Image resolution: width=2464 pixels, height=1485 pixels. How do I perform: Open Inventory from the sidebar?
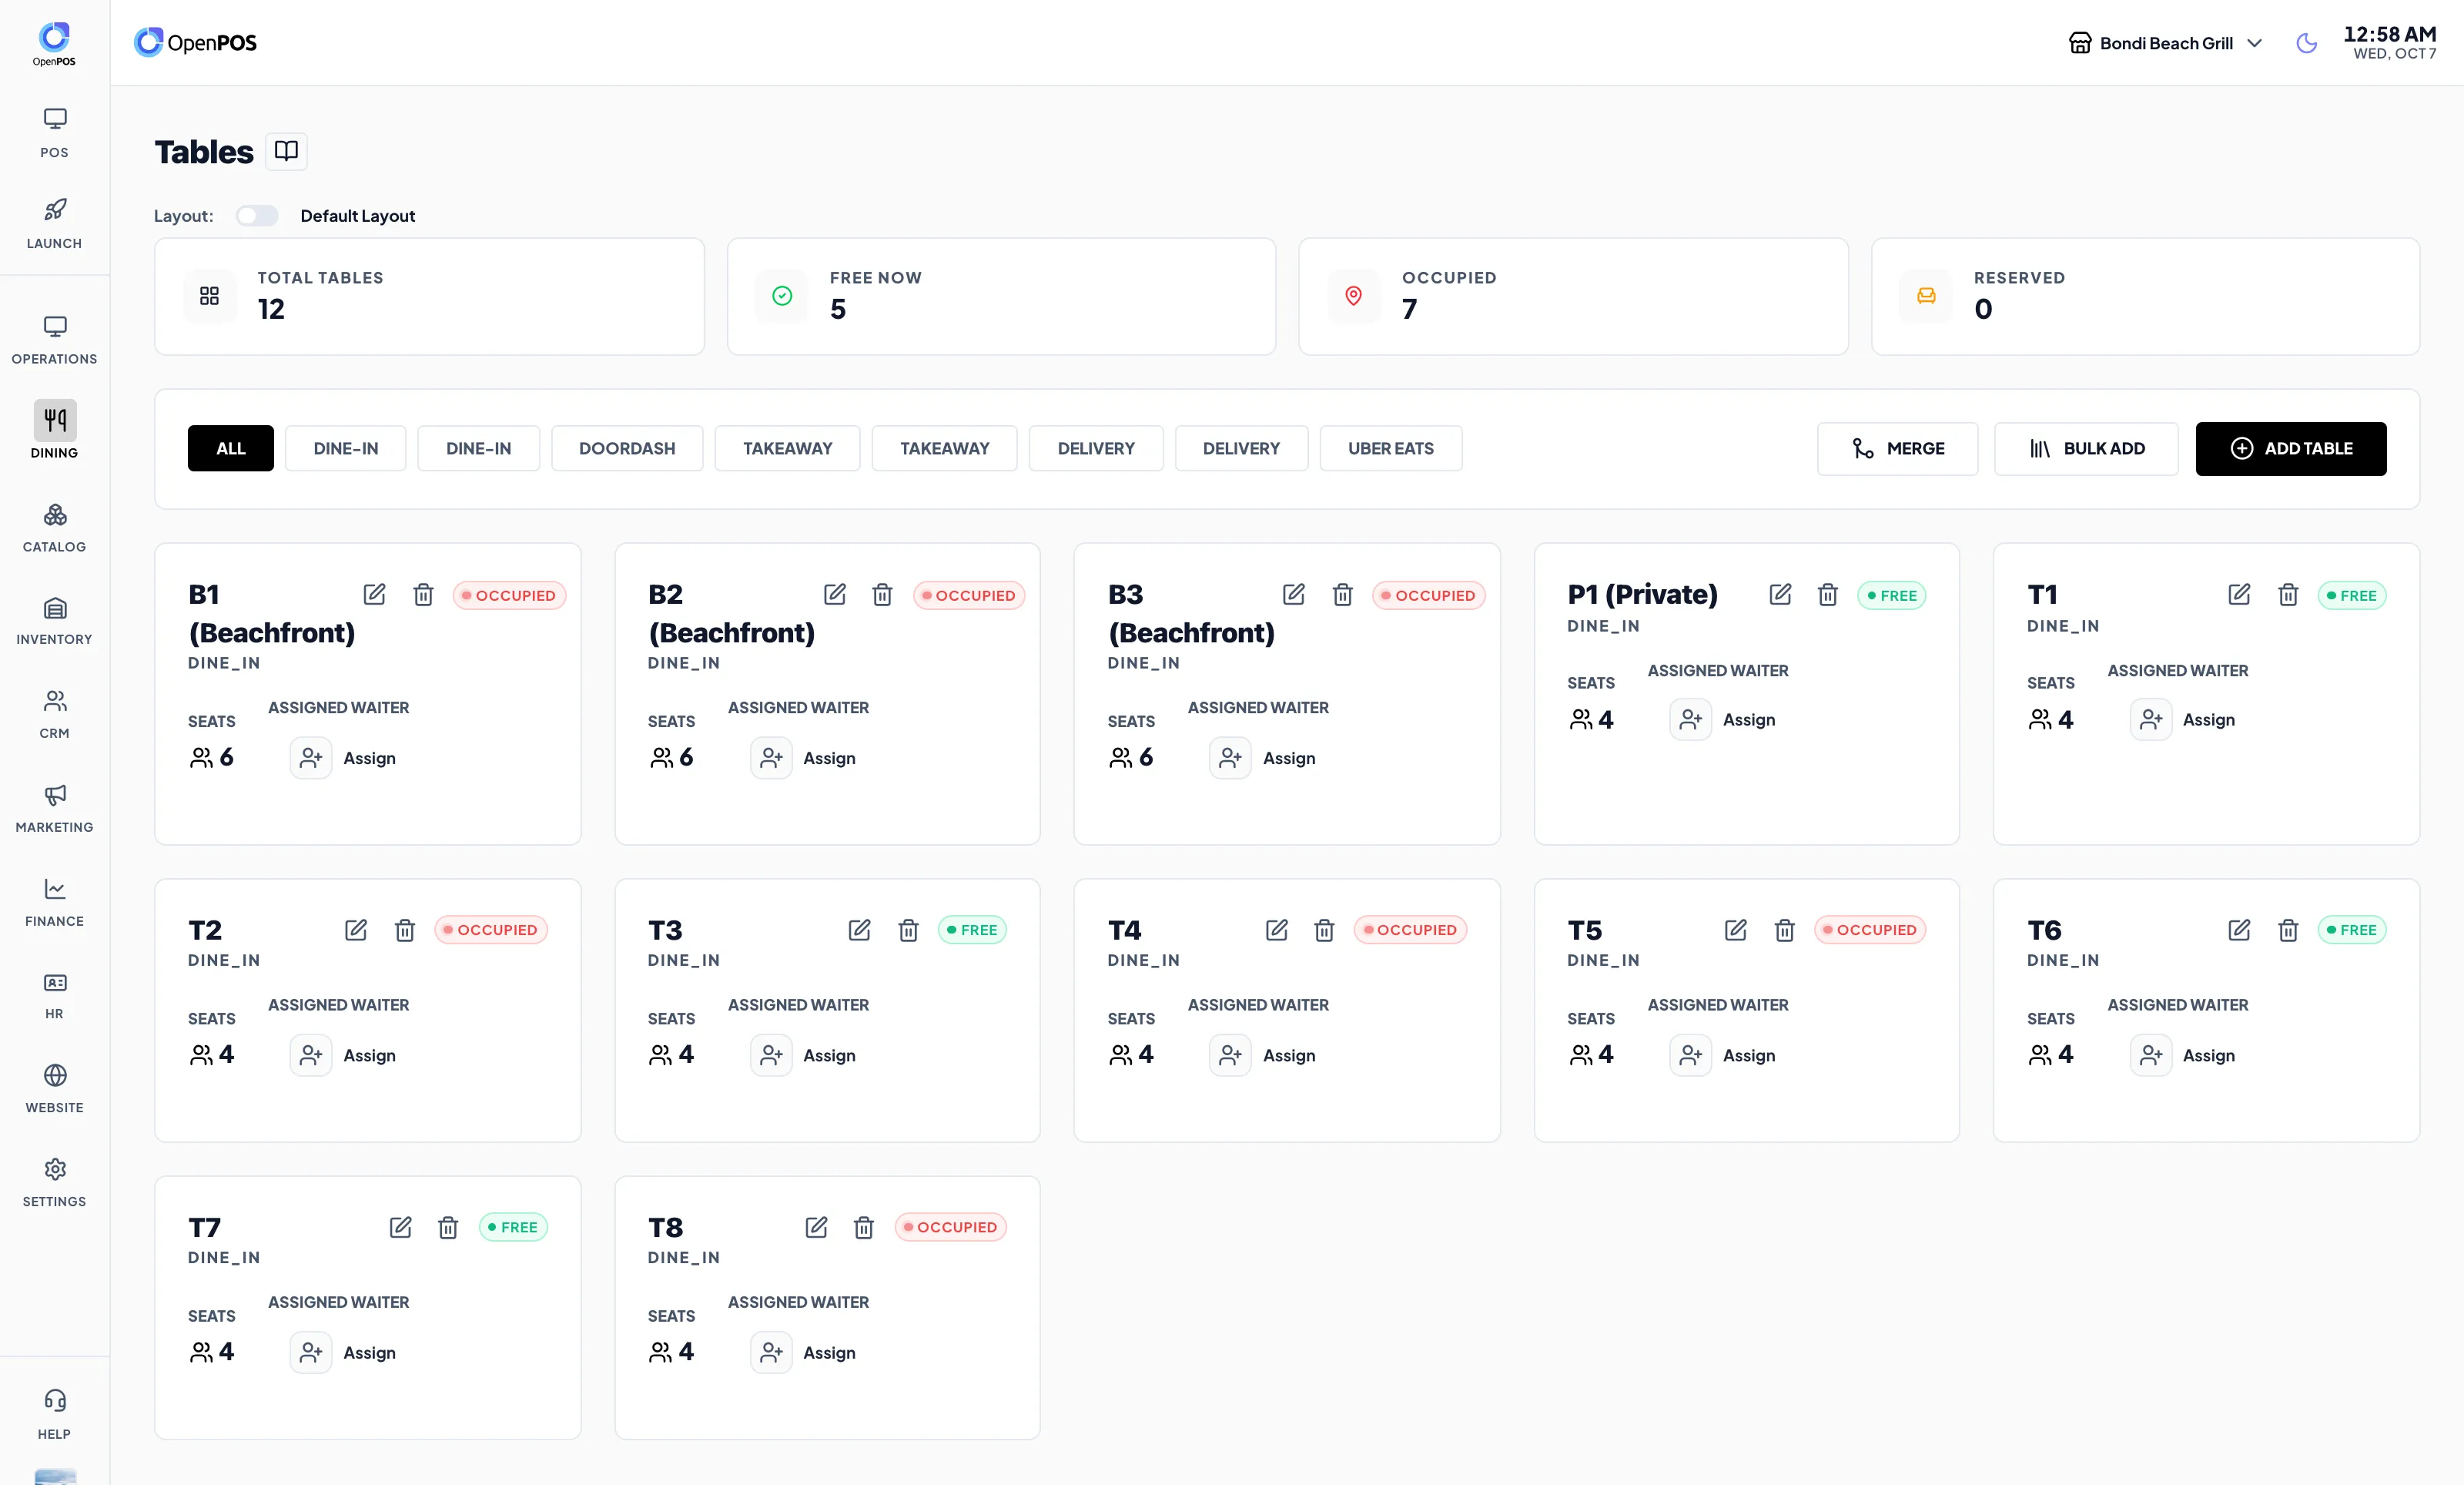(x=54, y=621)
